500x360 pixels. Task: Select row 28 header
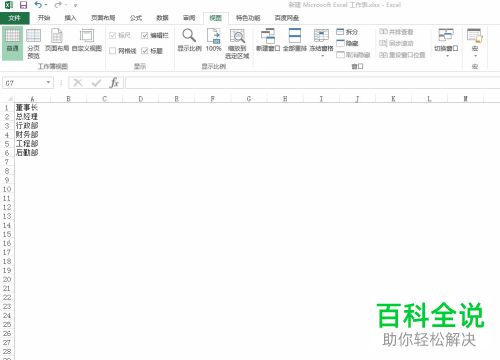[7, 351]
